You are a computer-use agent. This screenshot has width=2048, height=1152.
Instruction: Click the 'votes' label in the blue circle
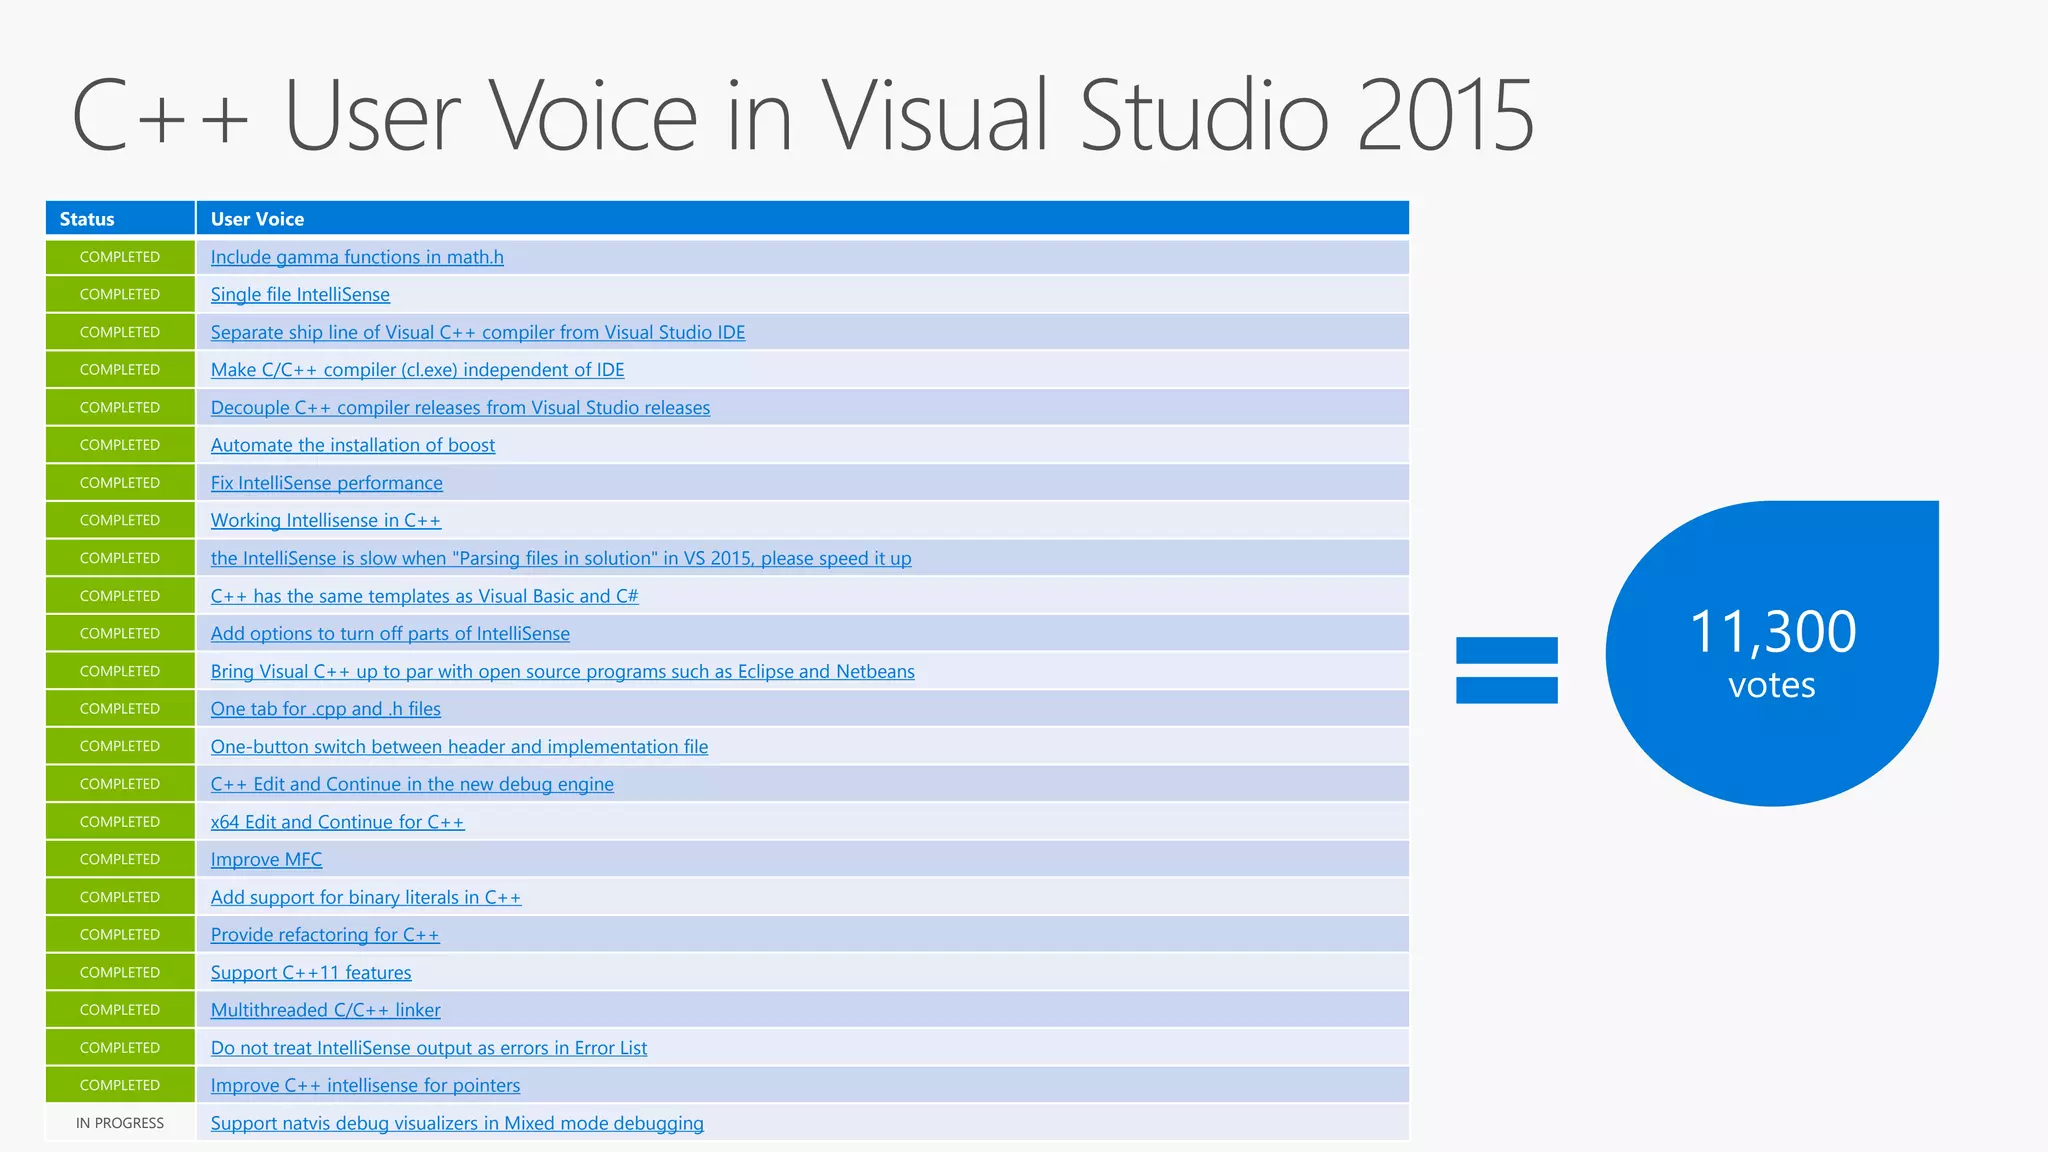coord(1771,685)
